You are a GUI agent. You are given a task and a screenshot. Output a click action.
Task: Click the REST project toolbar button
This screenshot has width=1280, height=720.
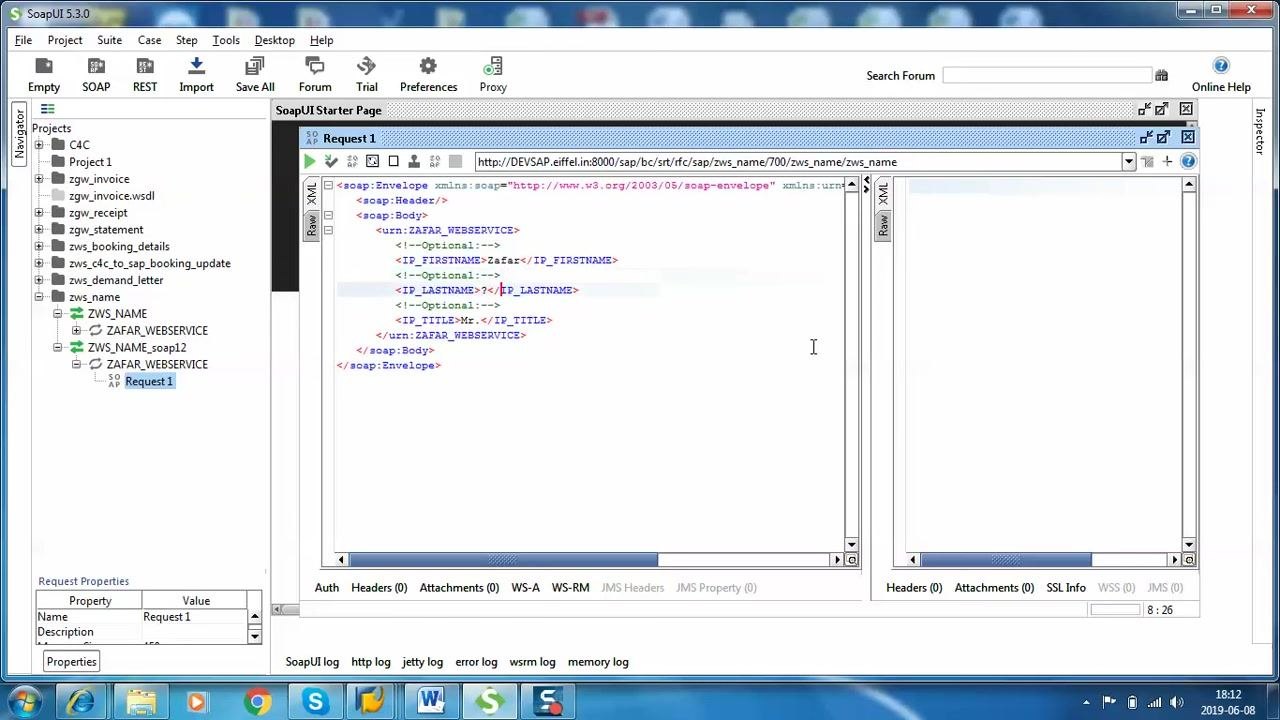[145, 75]
